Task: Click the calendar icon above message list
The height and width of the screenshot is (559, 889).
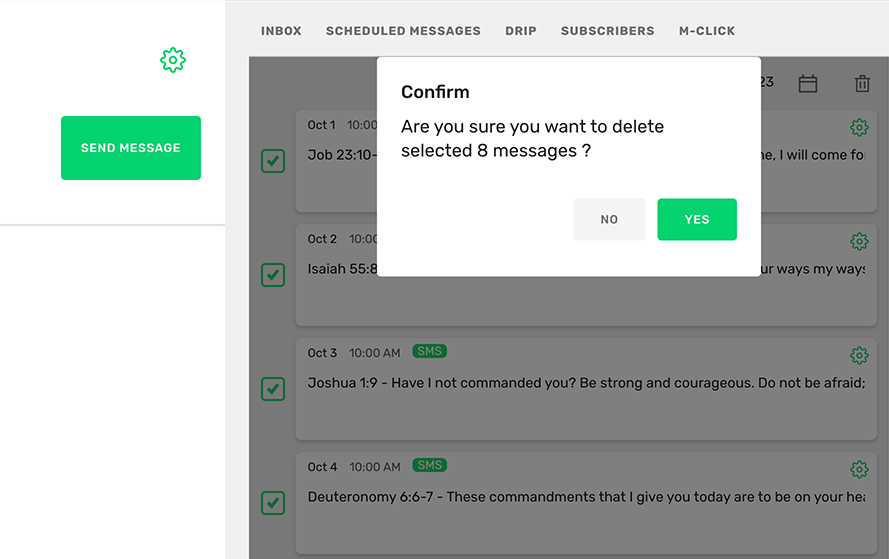Action: (808, 84)
